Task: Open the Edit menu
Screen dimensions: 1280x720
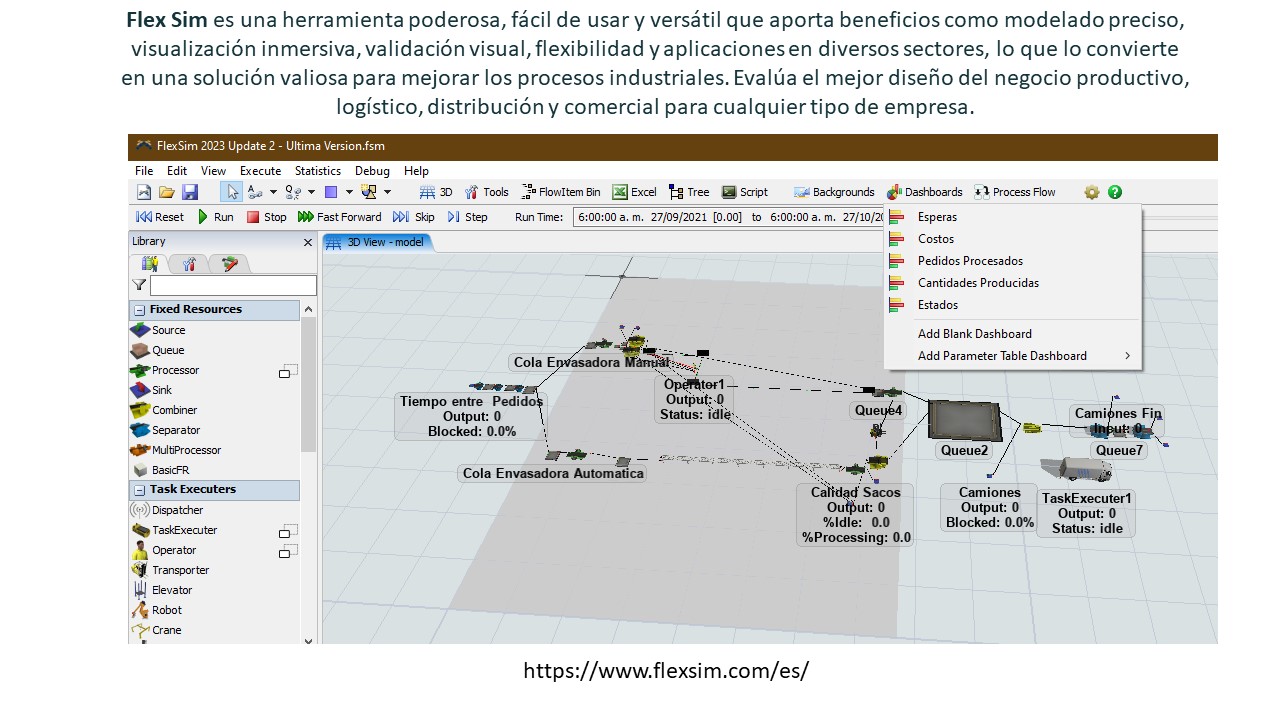Action: coord(177,171)
